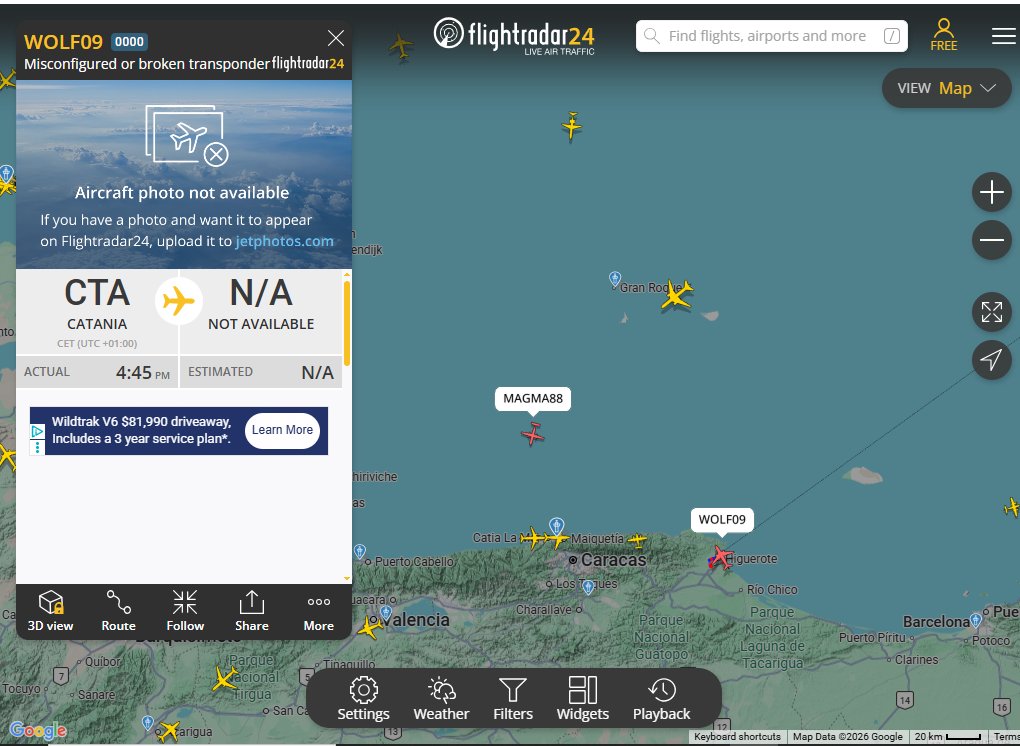Image resolution: width=1020 pixels, height=746 pixels.
Task: Follow the WOLF09 aircraft
Action: click(185, 611)
